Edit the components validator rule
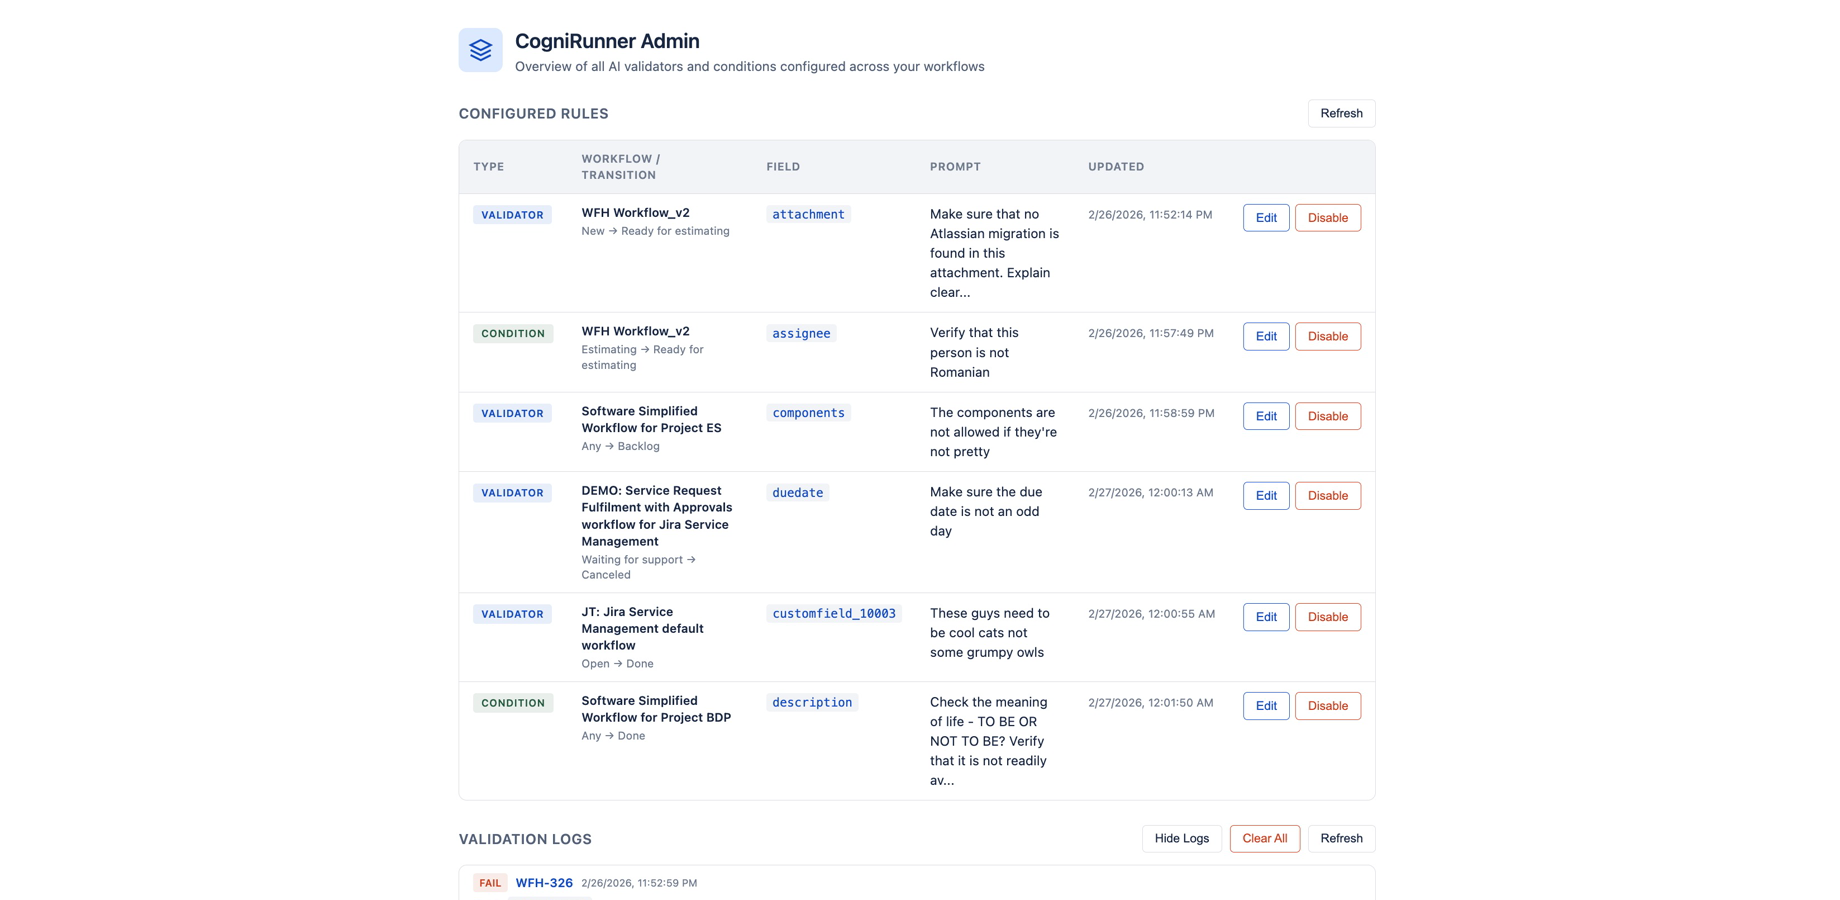The image size is (1840, 900). pos(1265,416)
